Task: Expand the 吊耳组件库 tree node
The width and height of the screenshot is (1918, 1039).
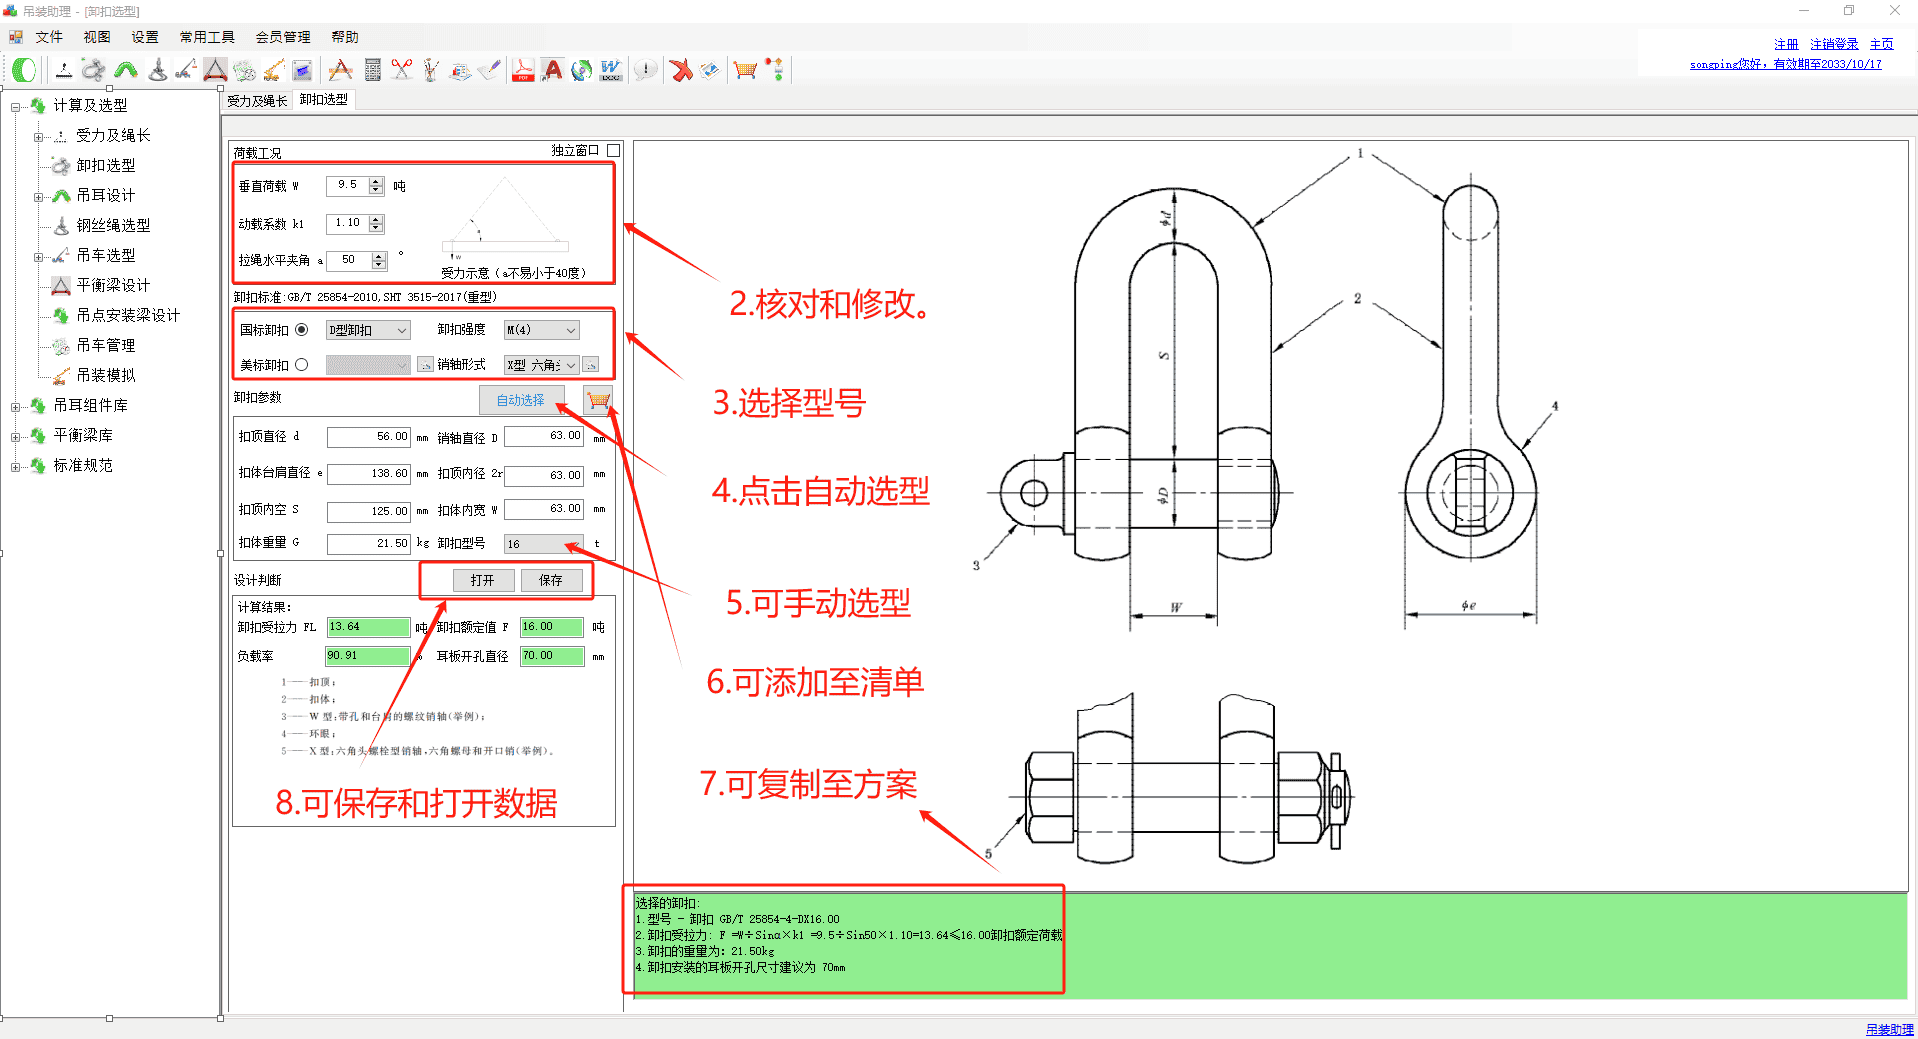Action: pyautogui.click(x=15, y=407)
